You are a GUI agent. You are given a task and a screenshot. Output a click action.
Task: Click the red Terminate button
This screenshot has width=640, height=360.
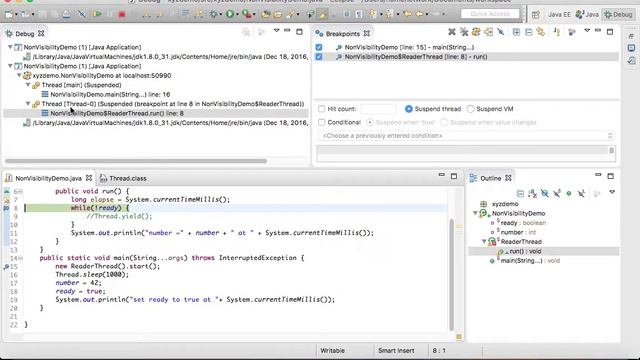coord(122,14)
